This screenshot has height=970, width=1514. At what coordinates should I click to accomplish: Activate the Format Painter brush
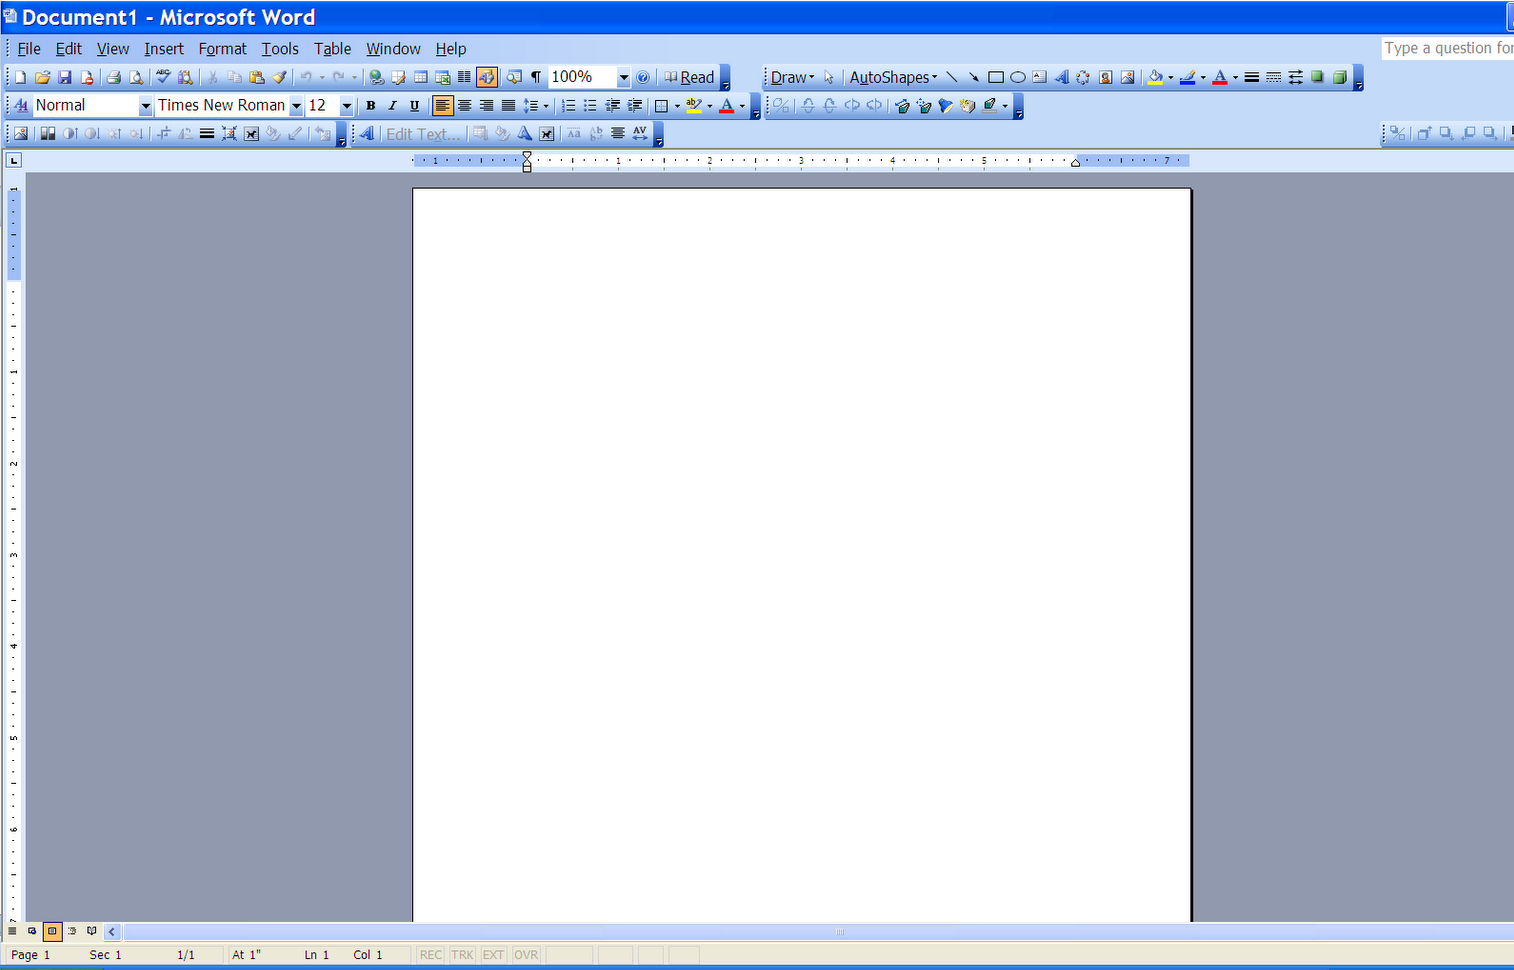tap(280, 77)
